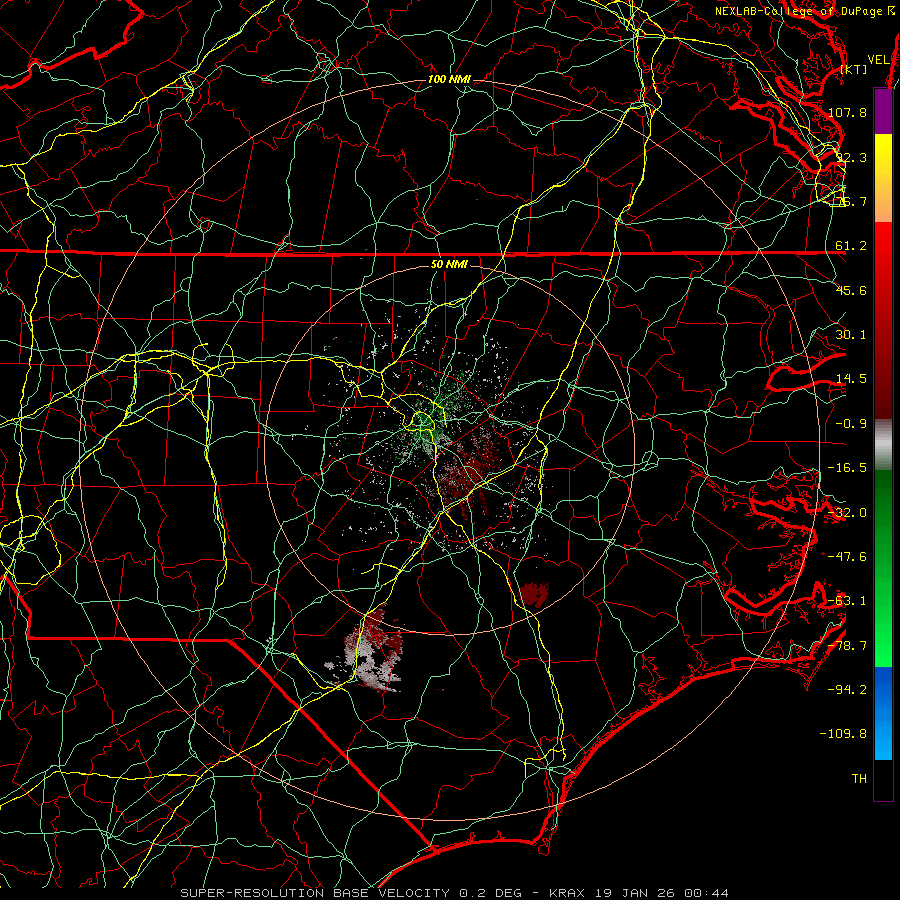Pick the black TH segment of the color bar
Screen dimensions: 900x900
point(883,779)
